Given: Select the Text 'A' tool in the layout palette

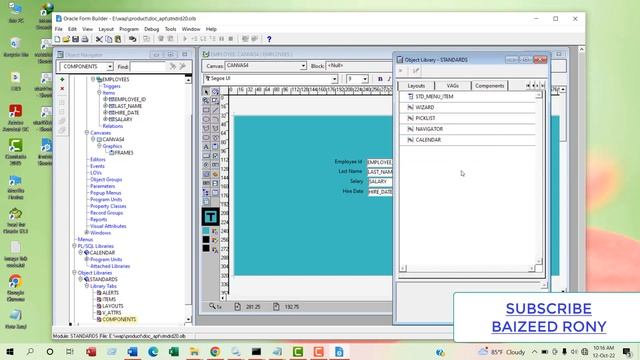Looking at the screenshot, I should 206,147.
